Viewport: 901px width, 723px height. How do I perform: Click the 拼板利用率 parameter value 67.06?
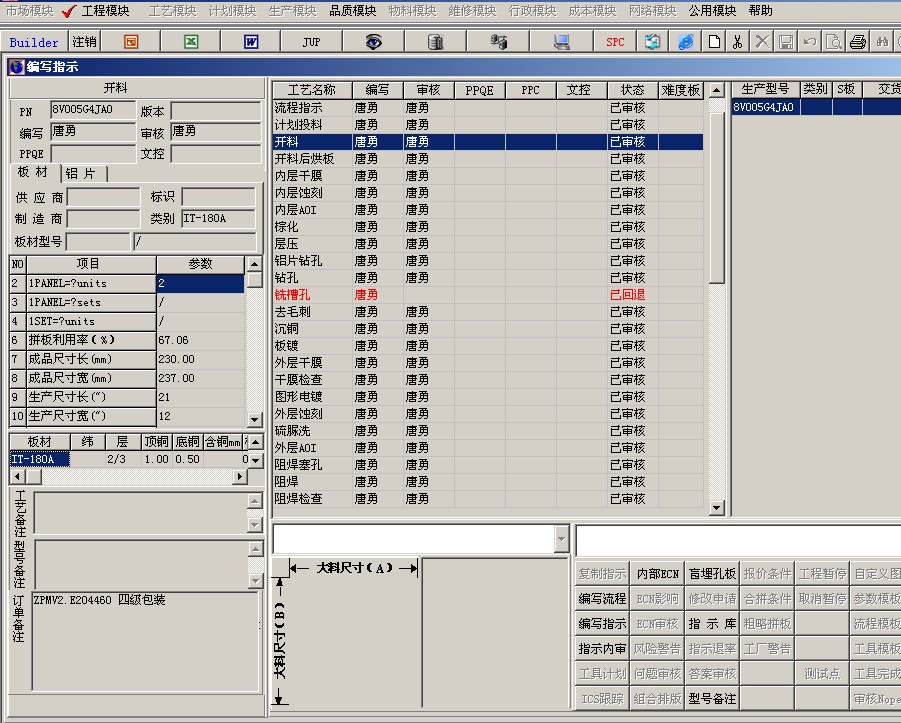(x=201, y=340)
